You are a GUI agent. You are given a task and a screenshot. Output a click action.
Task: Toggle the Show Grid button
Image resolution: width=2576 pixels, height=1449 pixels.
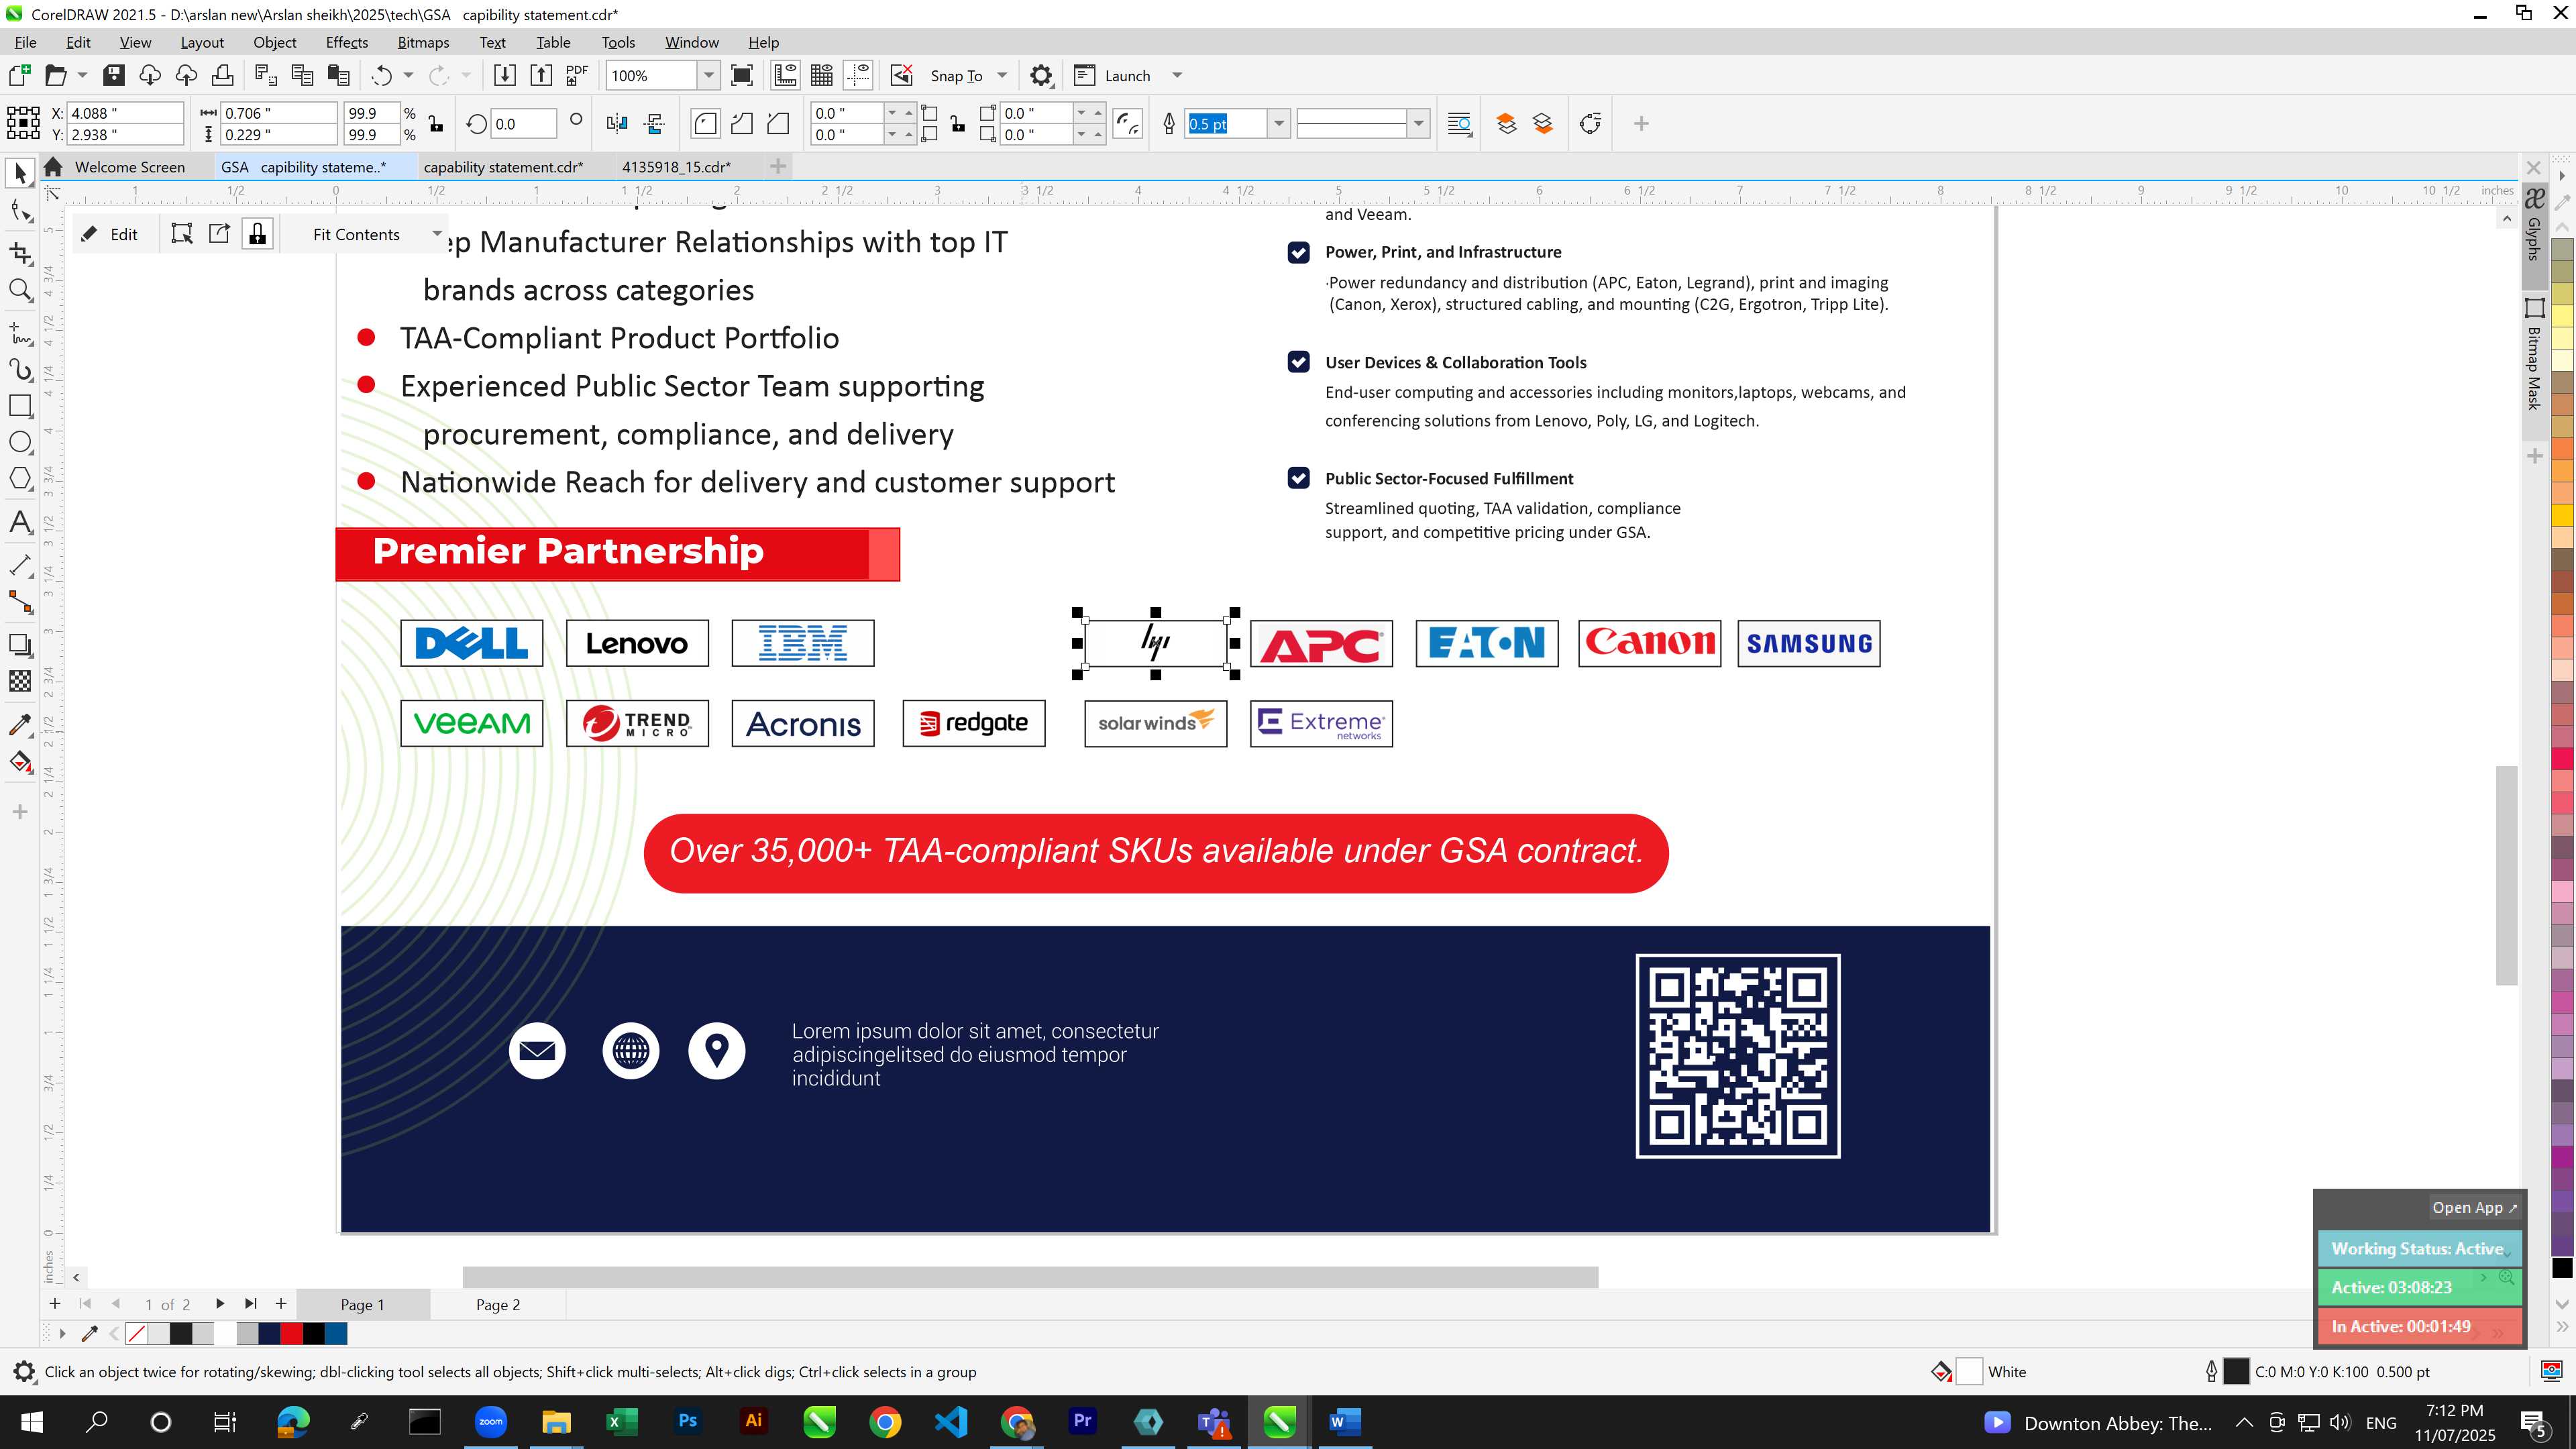[822, 75]
